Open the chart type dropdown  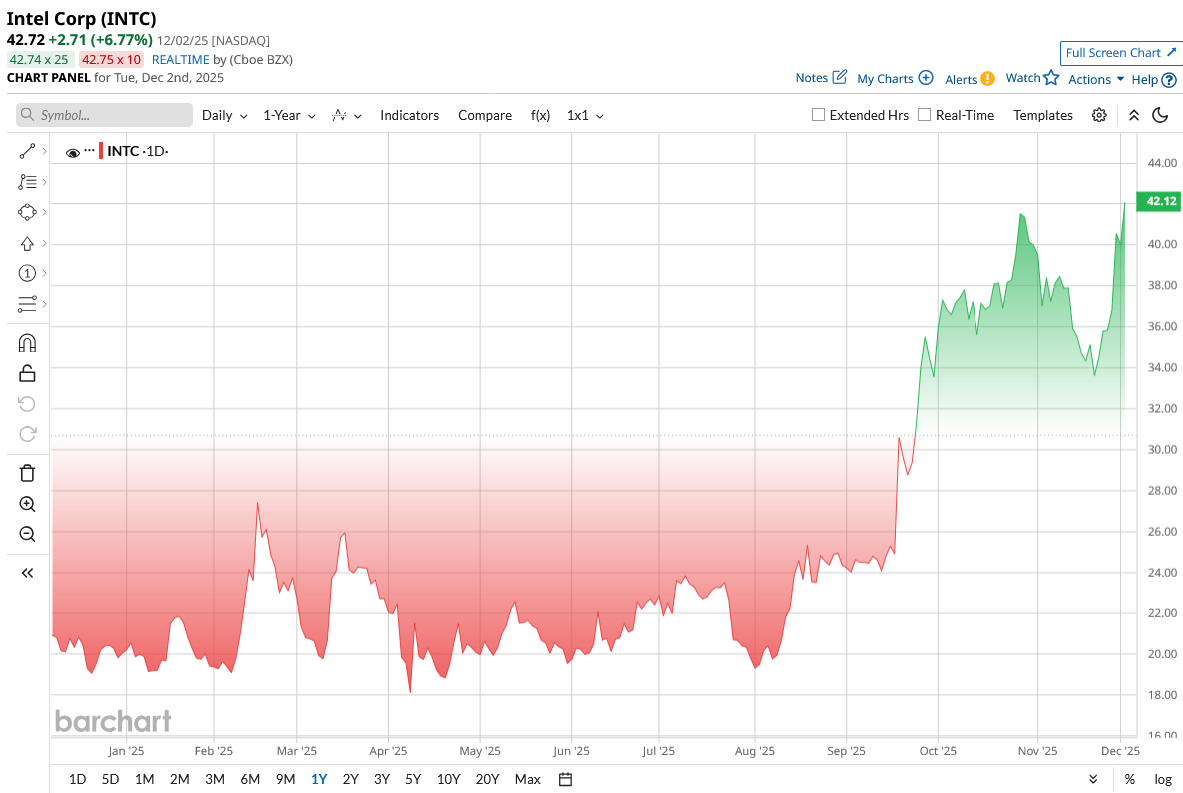tap(347, 115)
